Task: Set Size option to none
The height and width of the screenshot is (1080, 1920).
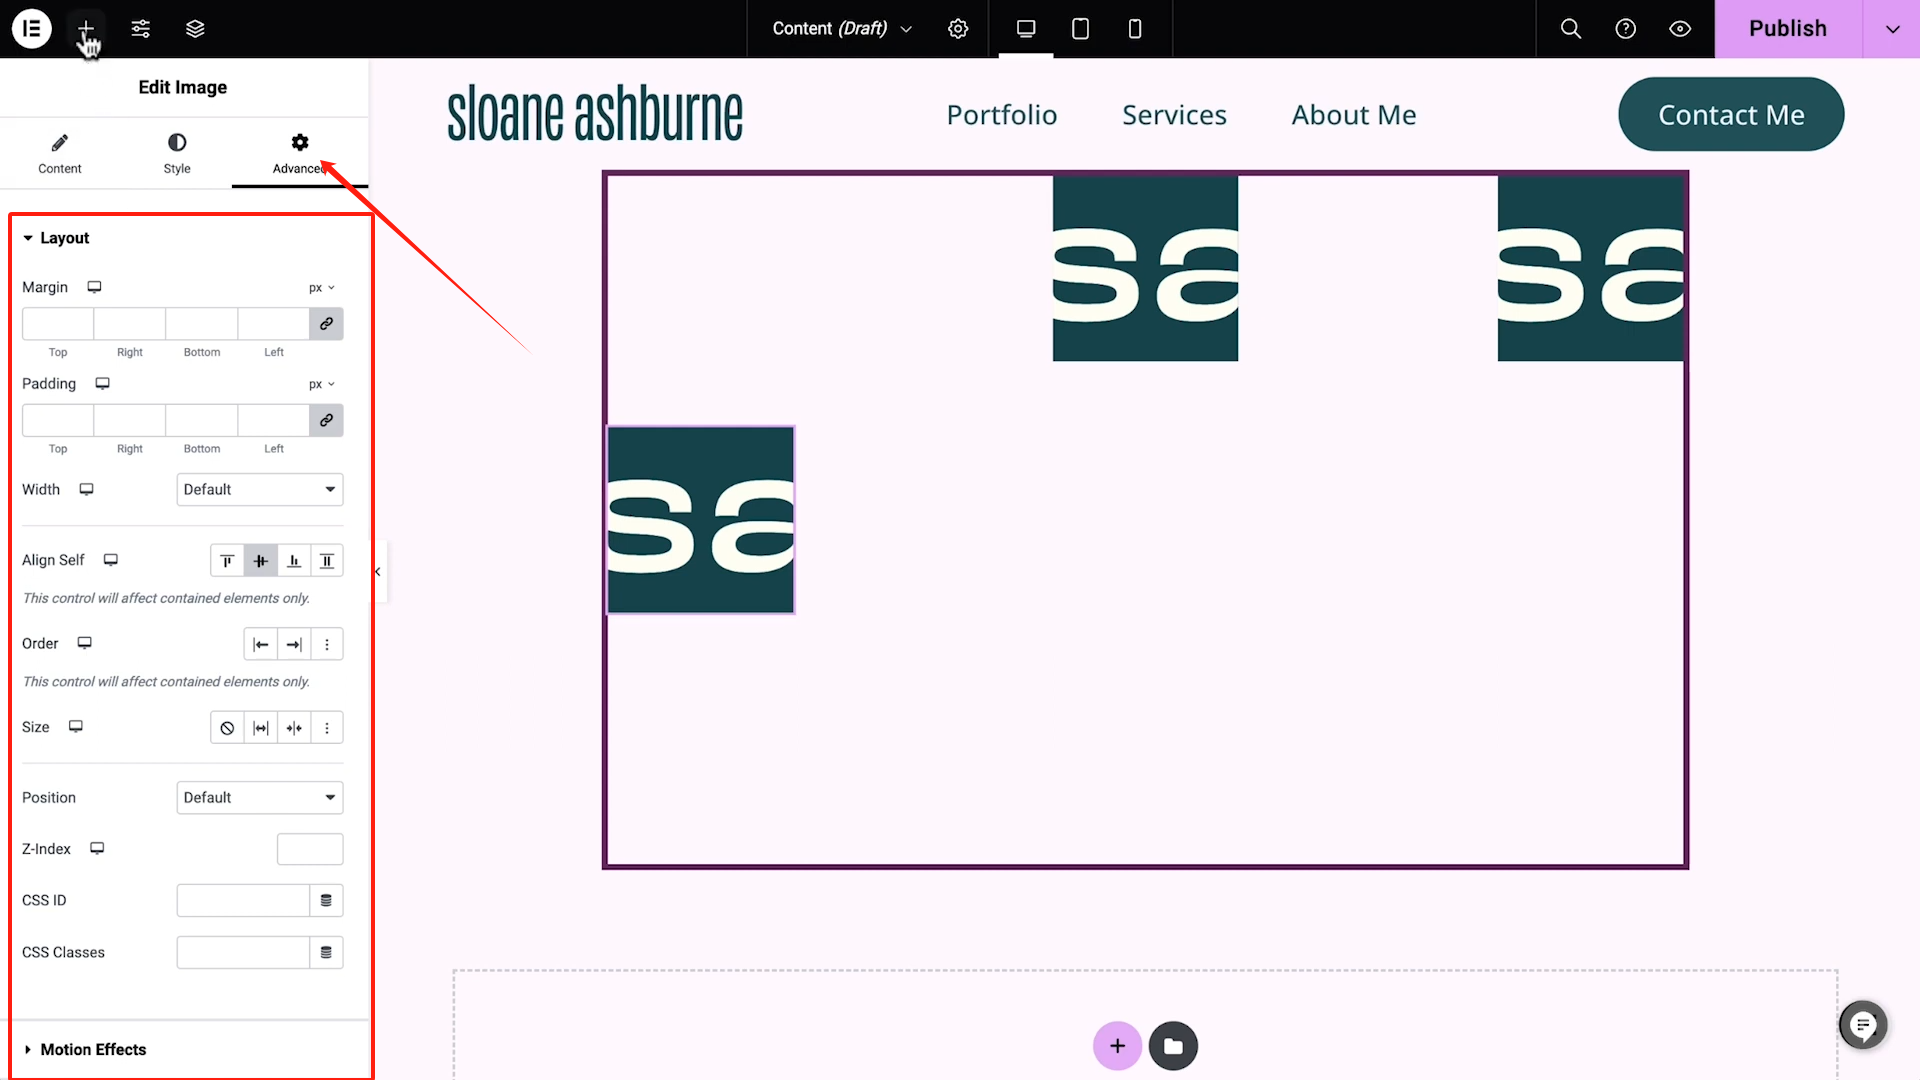Action: (227, 728)
